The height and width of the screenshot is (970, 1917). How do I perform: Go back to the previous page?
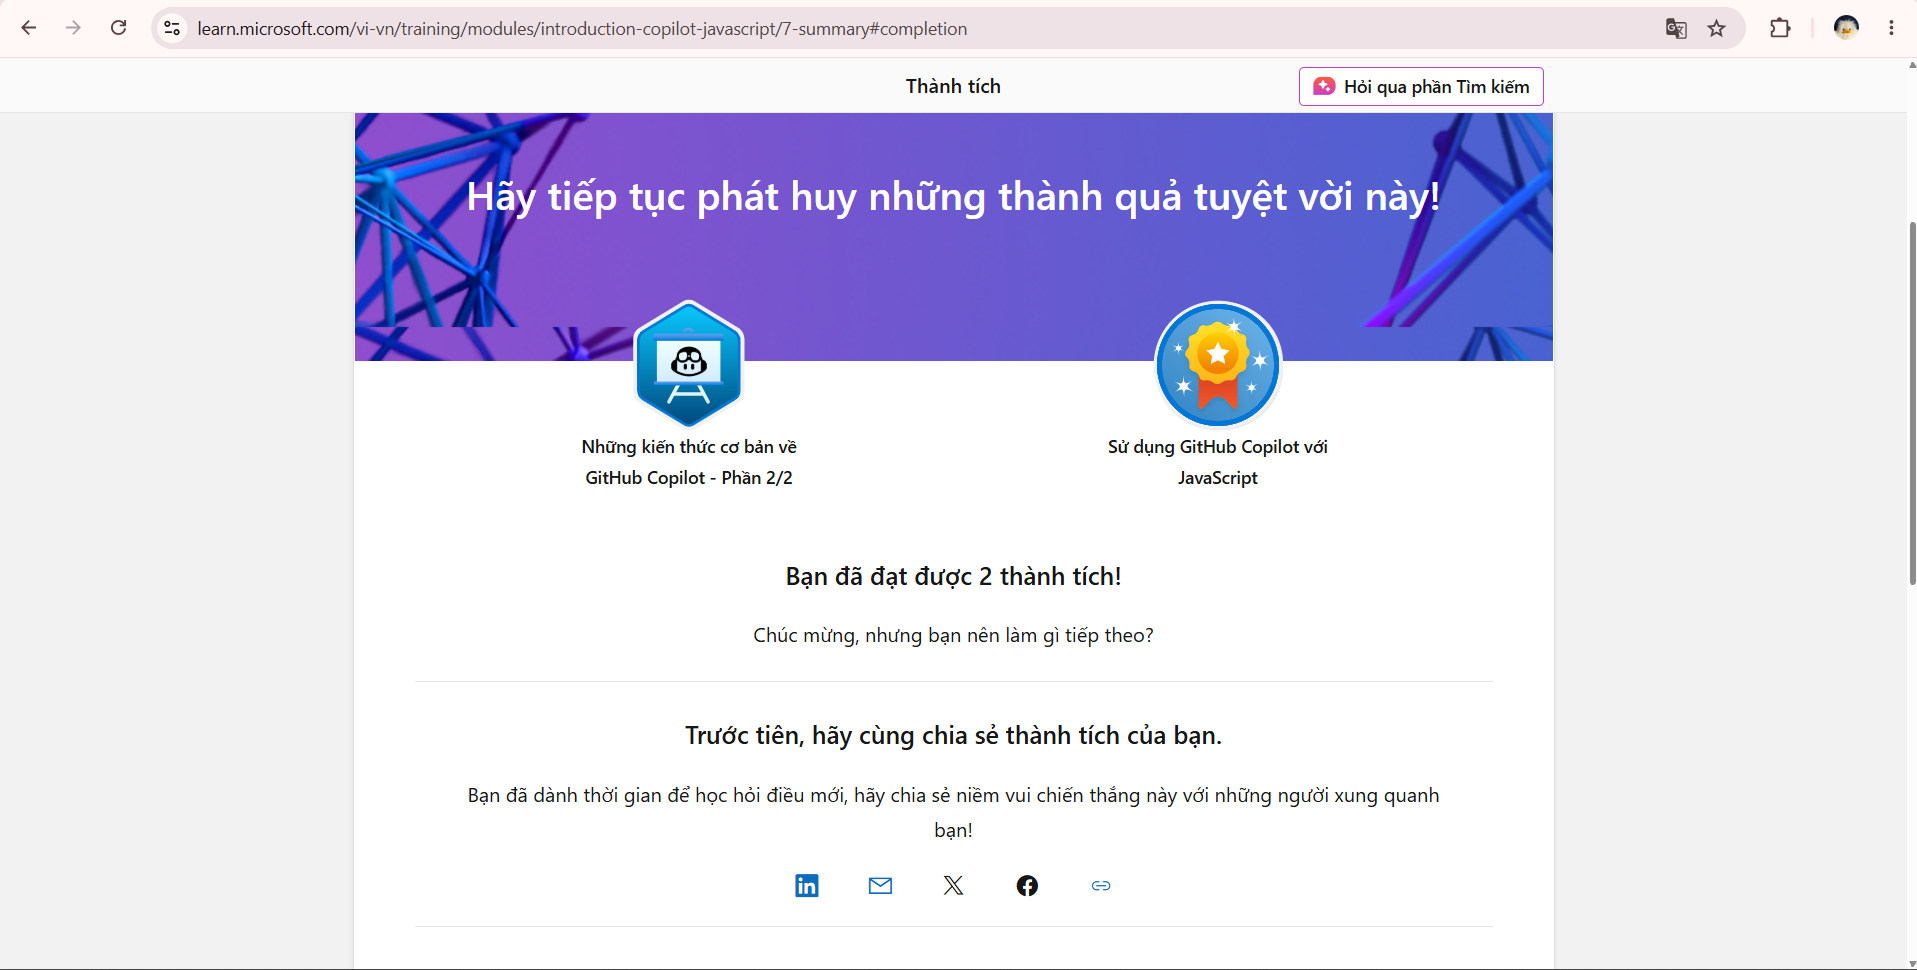29,28
